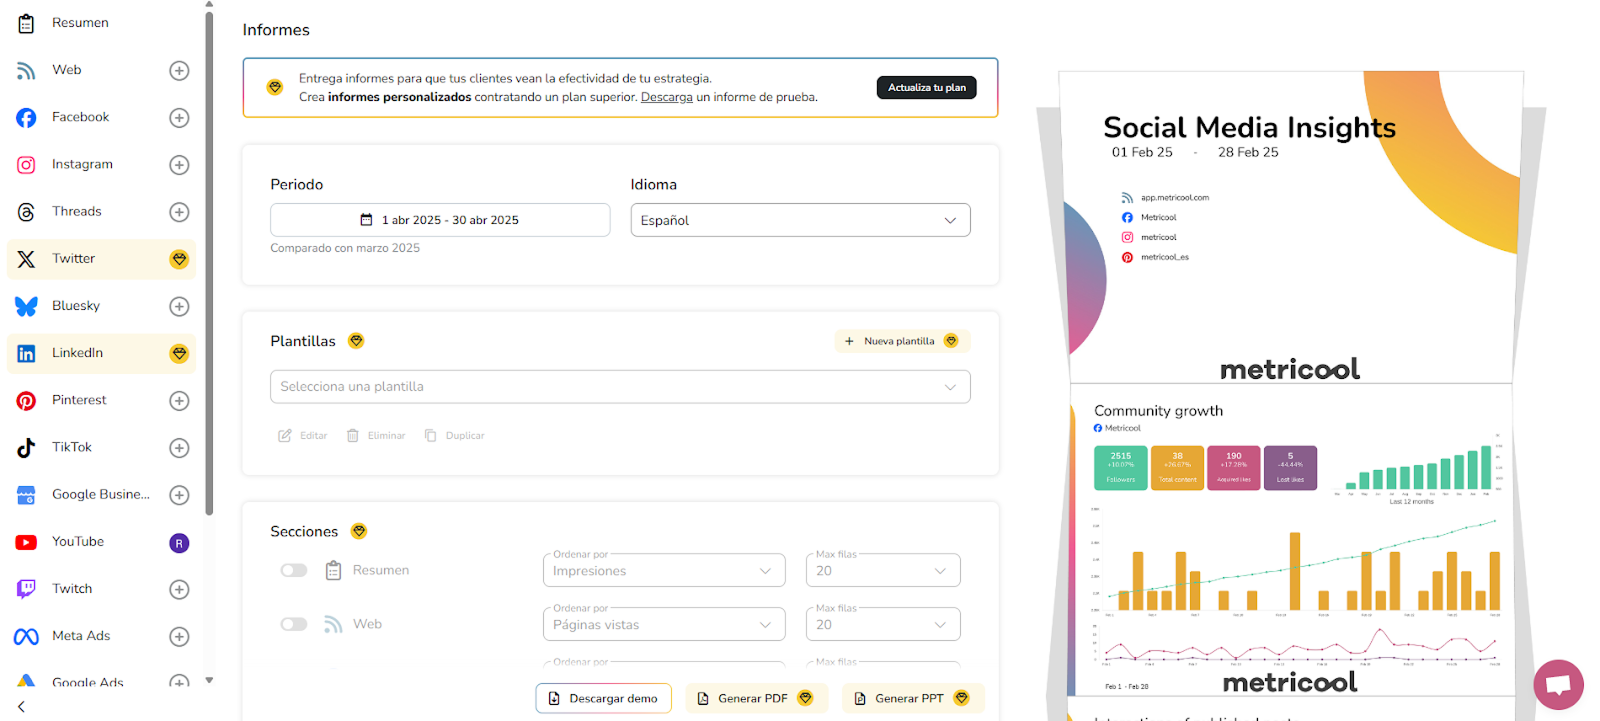Follow the Descarga link for a sample report

coord(667,97)
